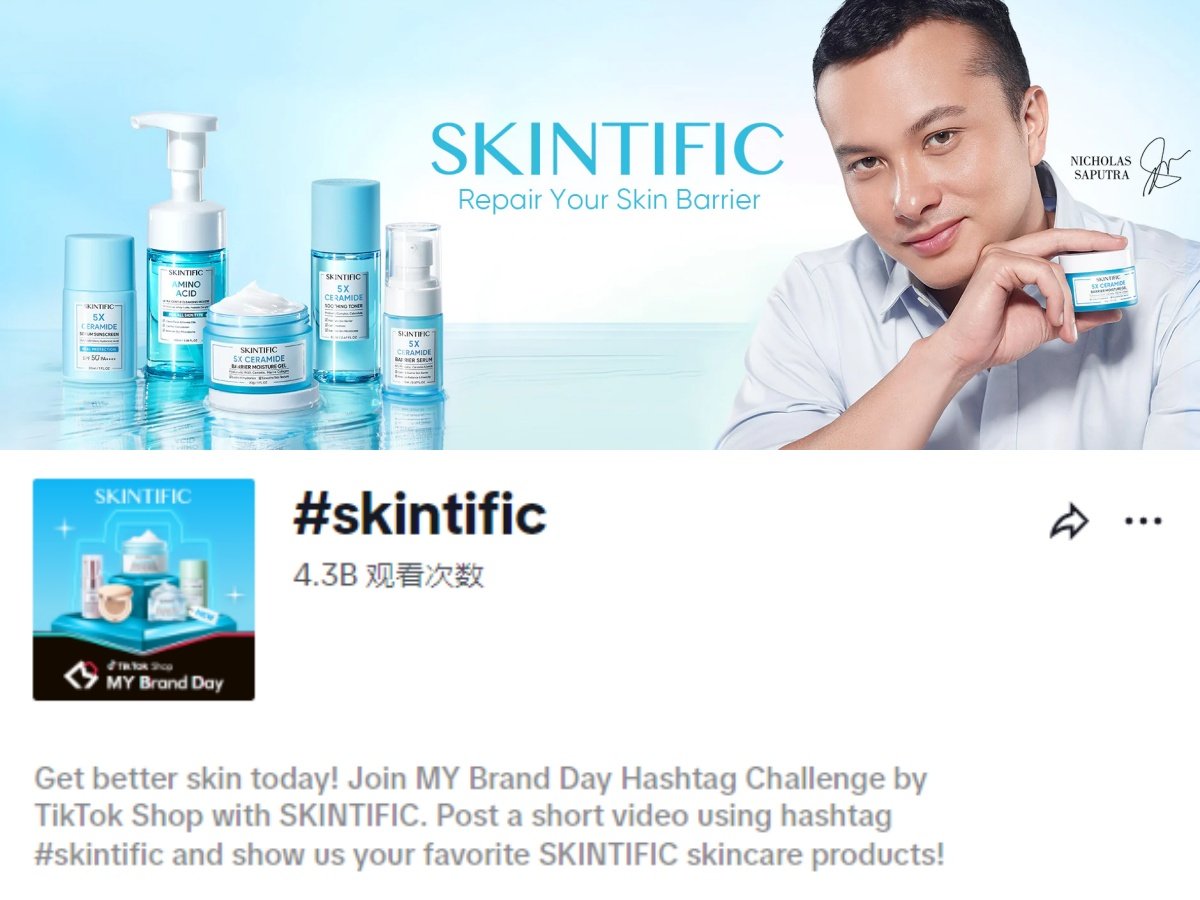This screenshot has height=900, width=1200.
Task: Click the 4.3B view count text
Action: tap(389, 575)
